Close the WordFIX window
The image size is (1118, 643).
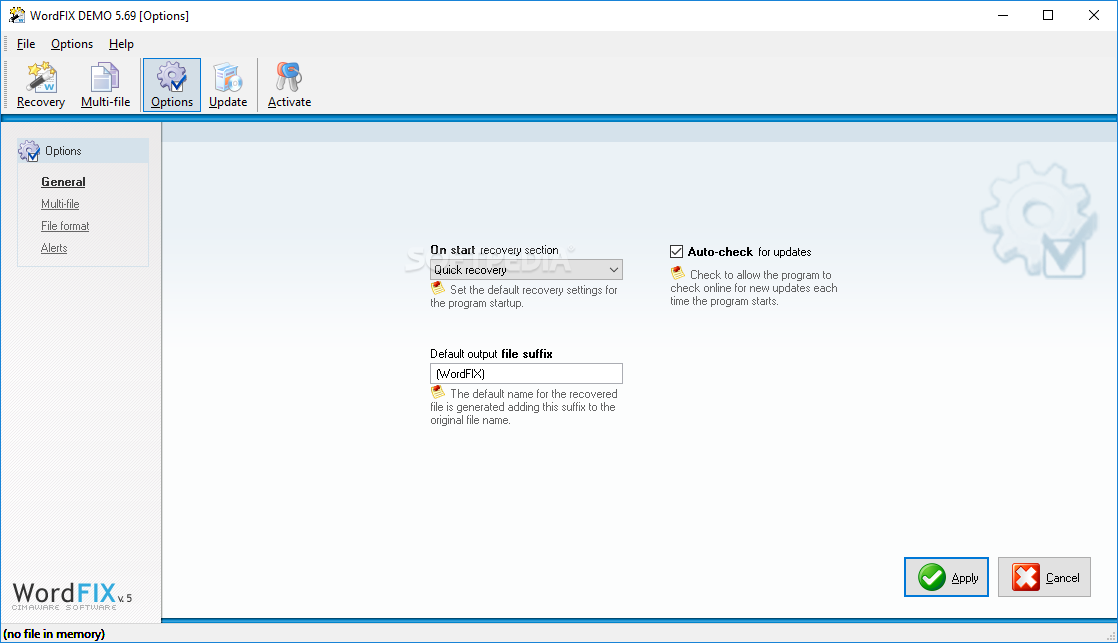(1094, 15)
